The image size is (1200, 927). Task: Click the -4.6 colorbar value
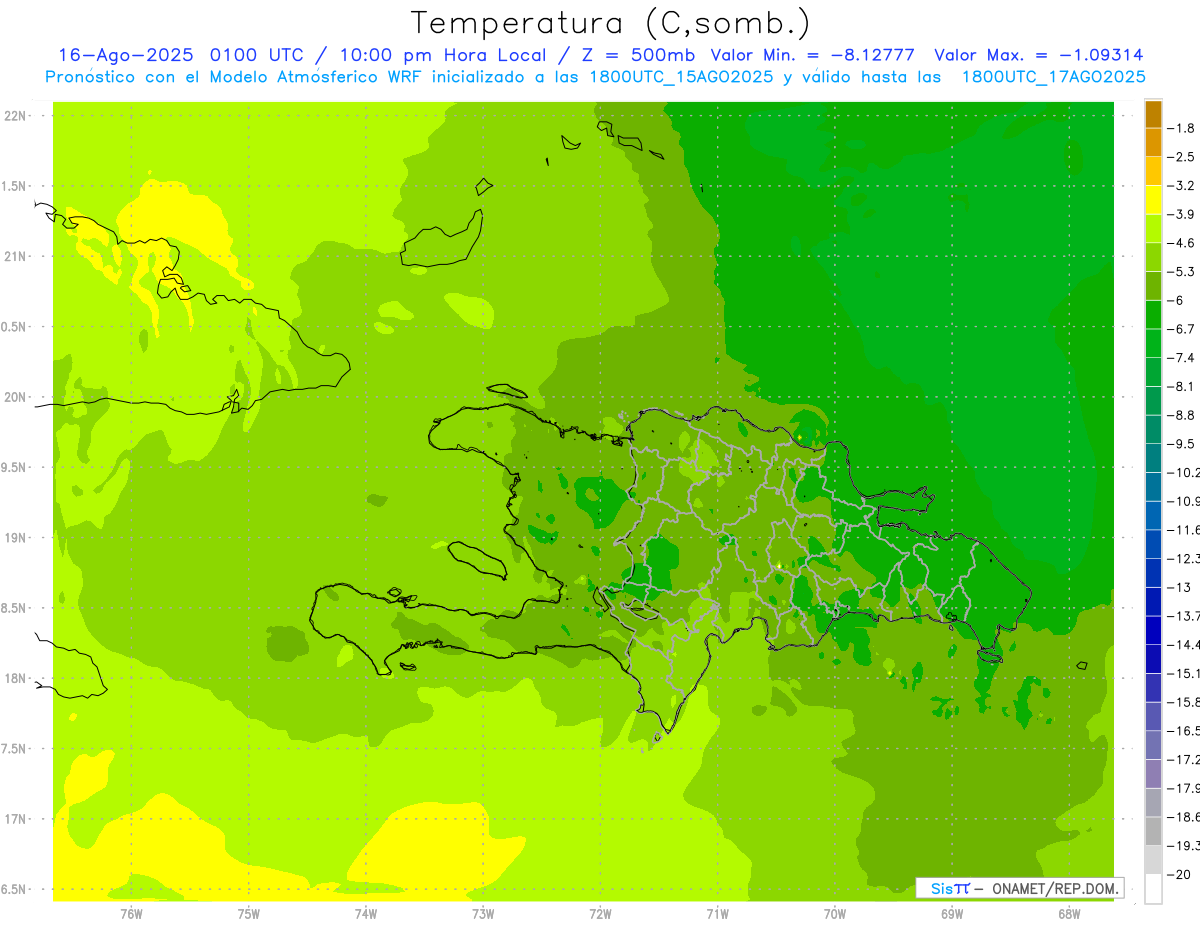[1182, 243]
